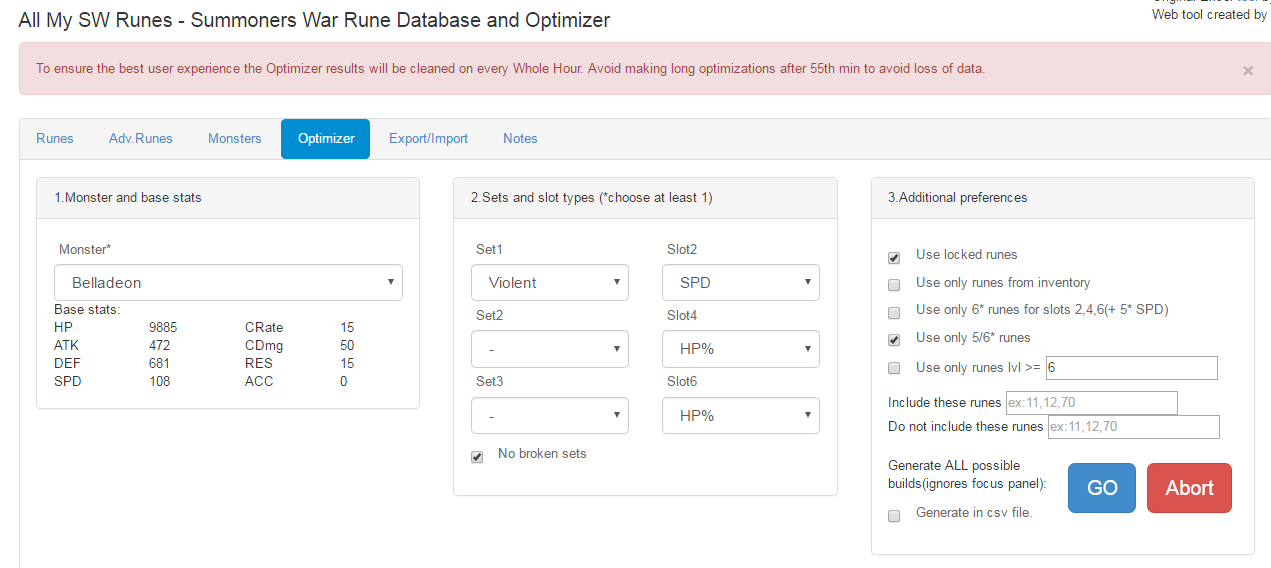The image size is (1271, 568).
Task: Uncheck Use locked runes
Action: (x=894, y=258)
